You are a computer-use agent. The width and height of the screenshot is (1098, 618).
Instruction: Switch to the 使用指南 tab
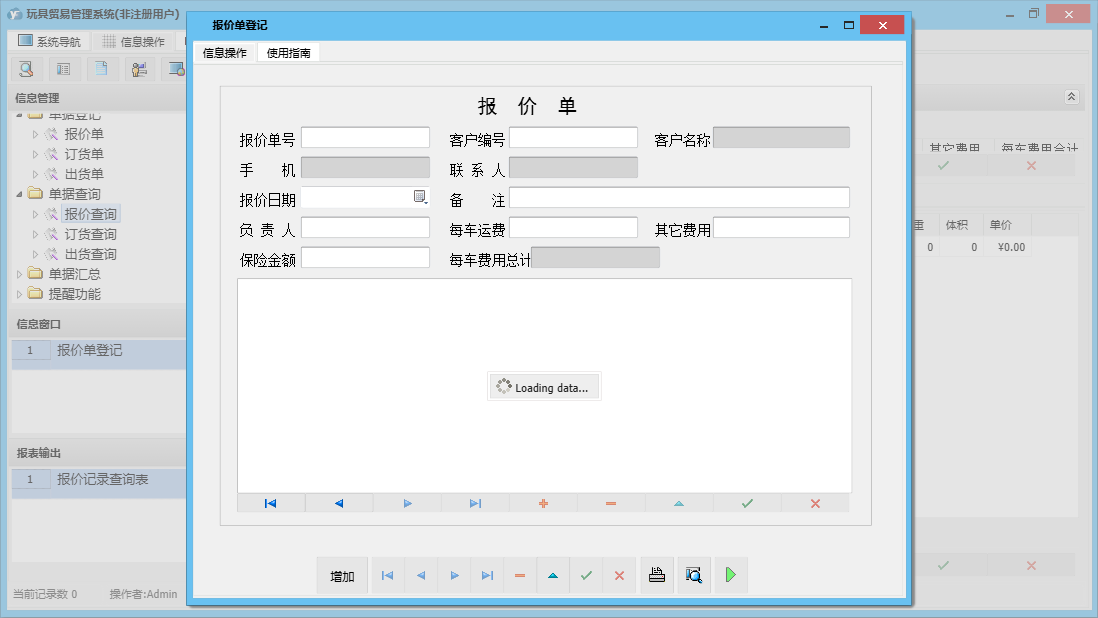coord(290,52)
